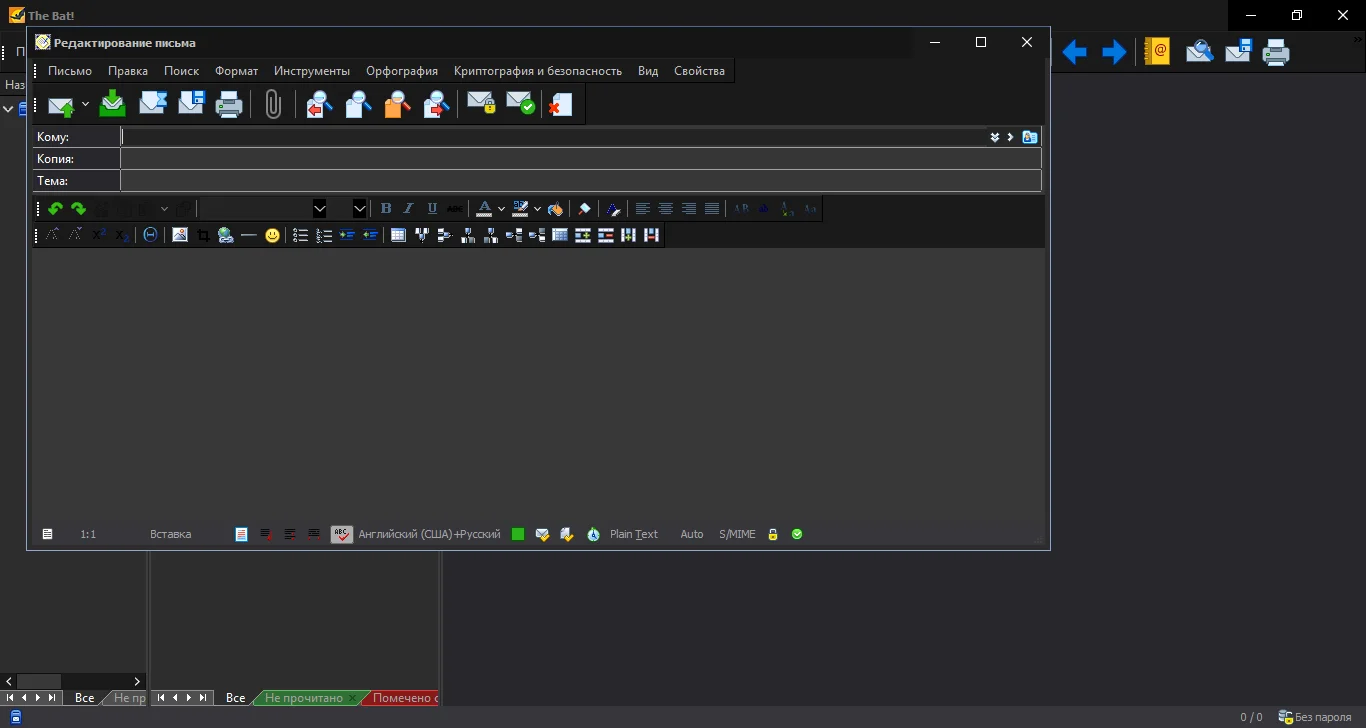Click the save draft envelope with floppy icon

[191, 104]
